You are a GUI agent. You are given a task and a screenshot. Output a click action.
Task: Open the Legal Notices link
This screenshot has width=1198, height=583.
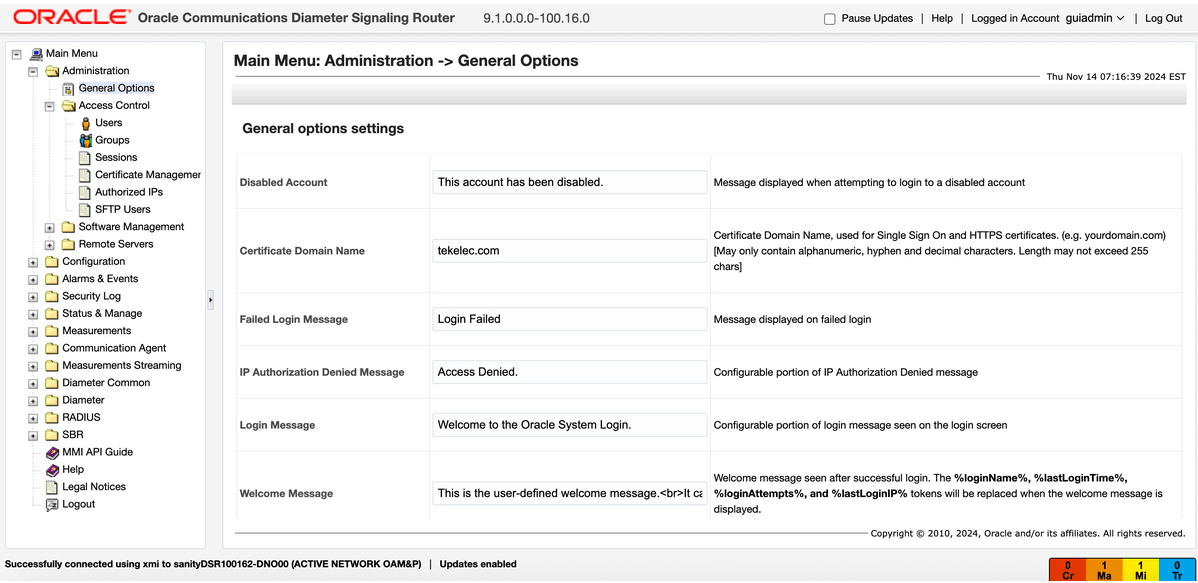point(94,487)
